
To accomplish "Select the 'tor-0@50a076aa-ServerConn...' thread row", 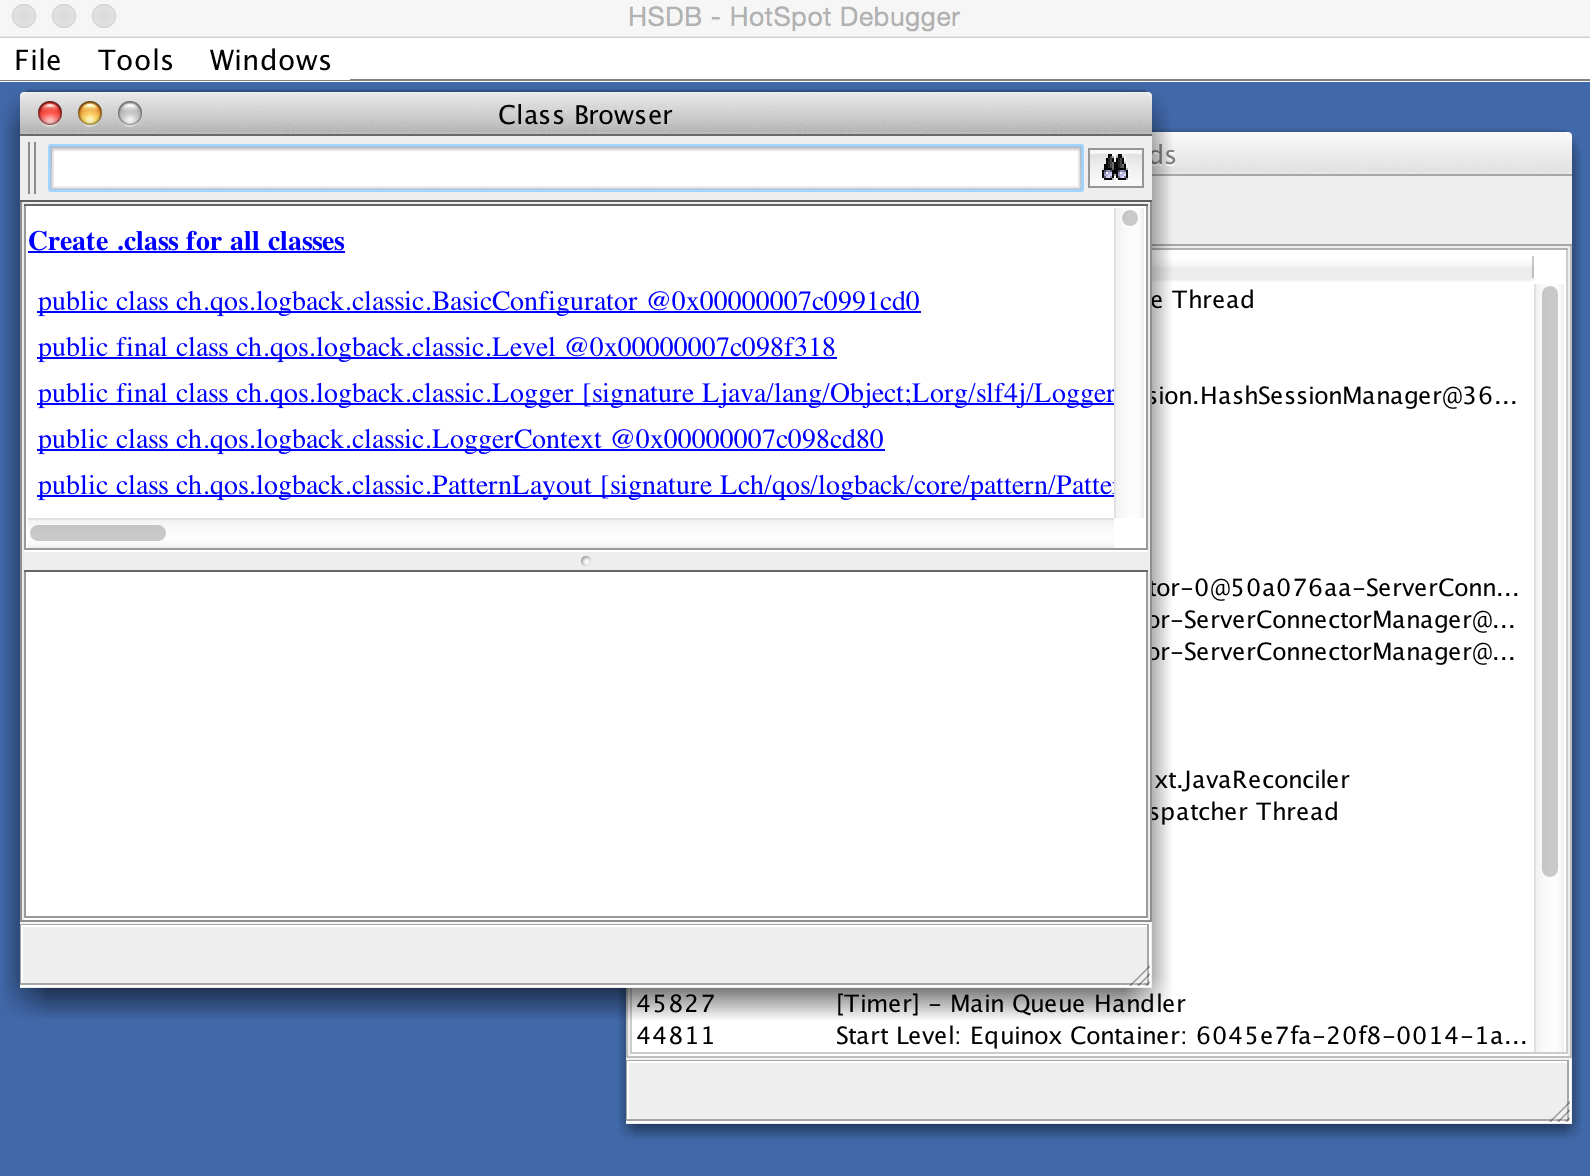I will (1342, 588).
